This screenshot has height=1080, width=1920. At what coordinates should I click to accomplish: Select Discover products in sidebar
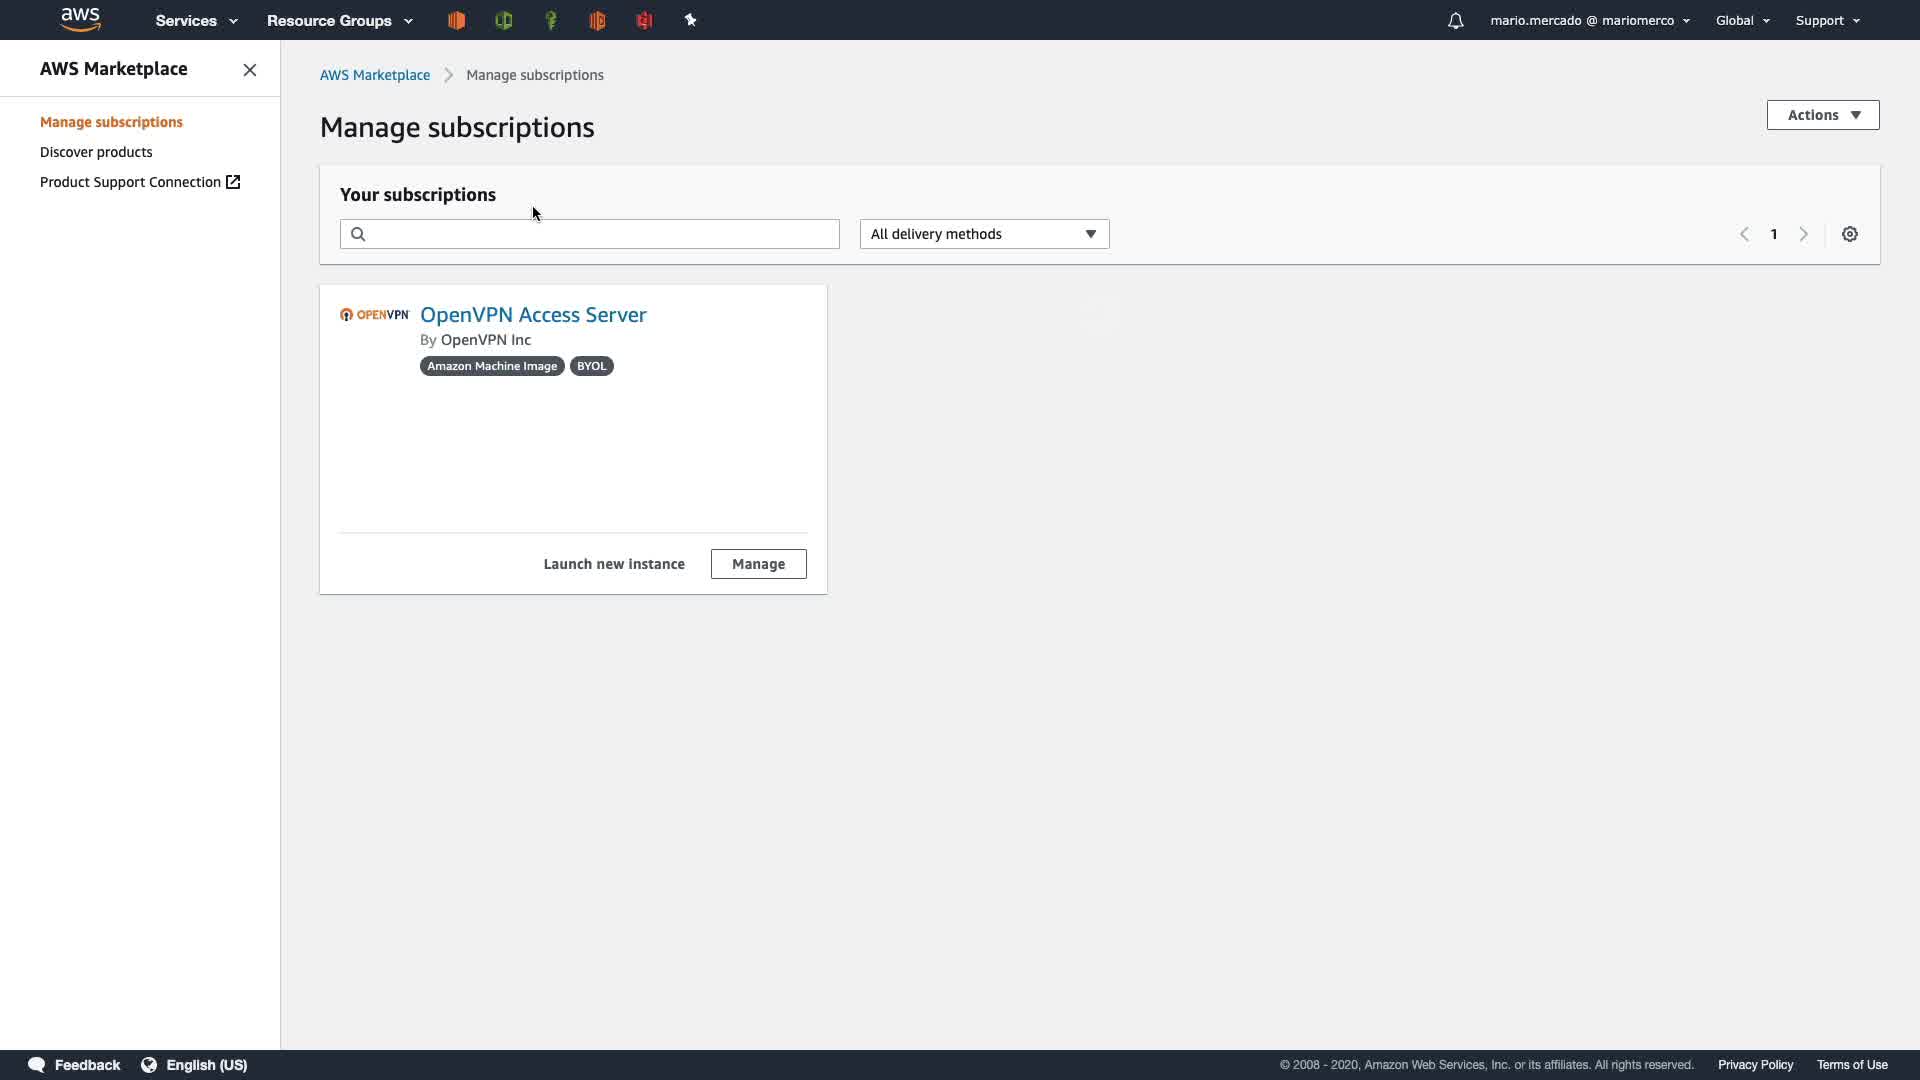[96, 152]
